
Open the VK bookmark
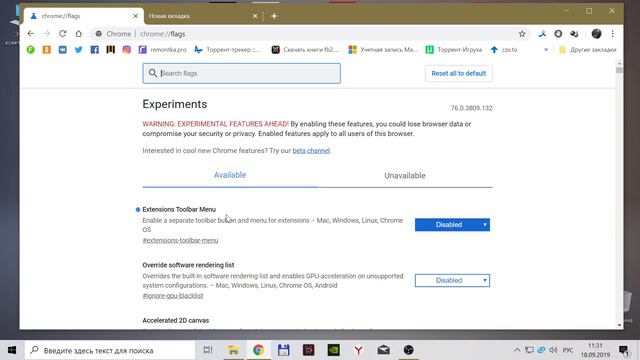[62, 50]
